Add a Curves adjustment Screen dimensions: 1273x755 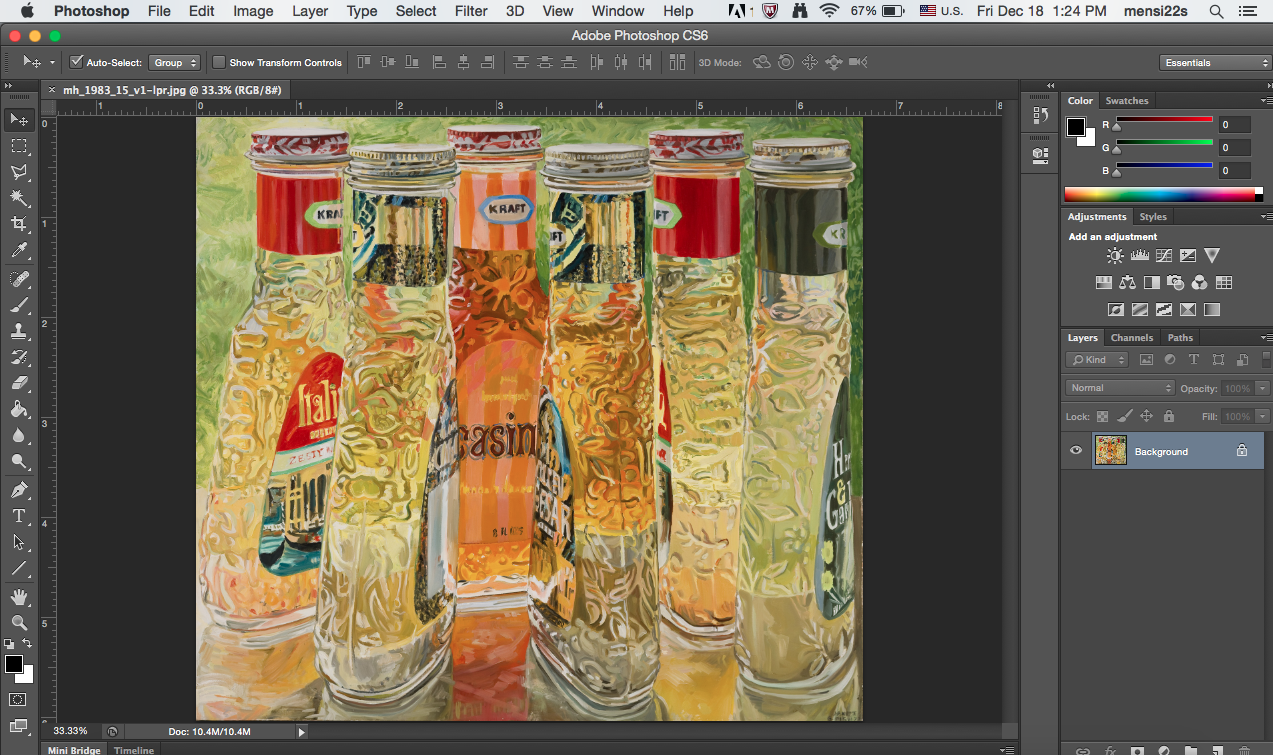[x=1163, y=256]
